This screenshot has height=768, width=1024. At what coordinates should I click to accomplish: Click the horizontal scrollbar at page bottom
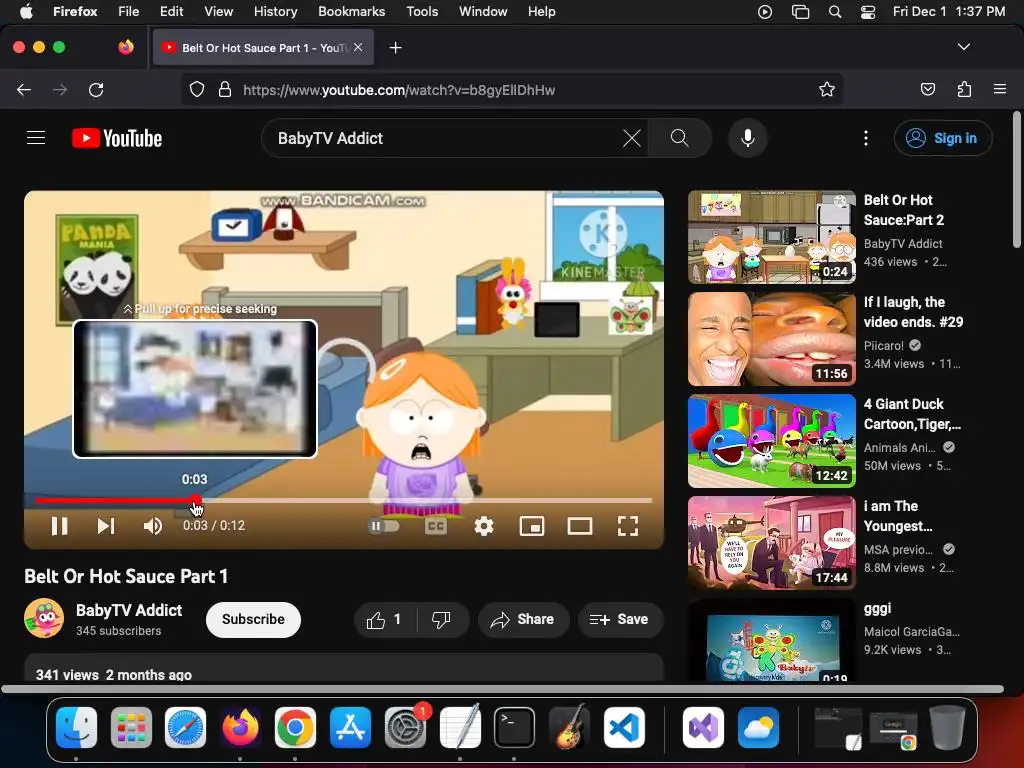click(x=503, y=689)
